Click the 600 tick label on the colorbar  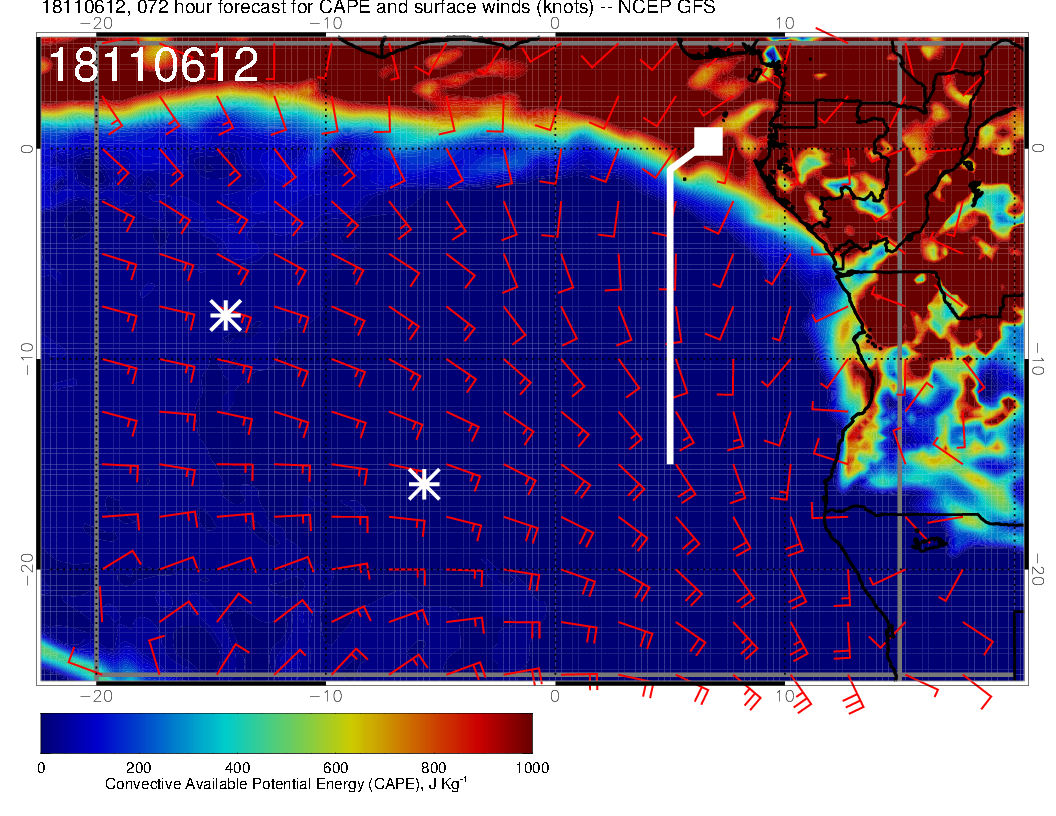(x=335, y=768)
